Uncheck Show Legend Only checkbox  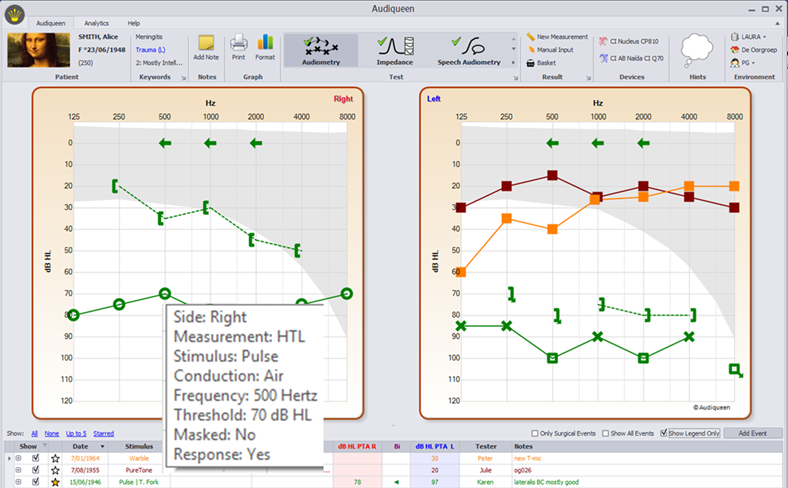point(663,433)
